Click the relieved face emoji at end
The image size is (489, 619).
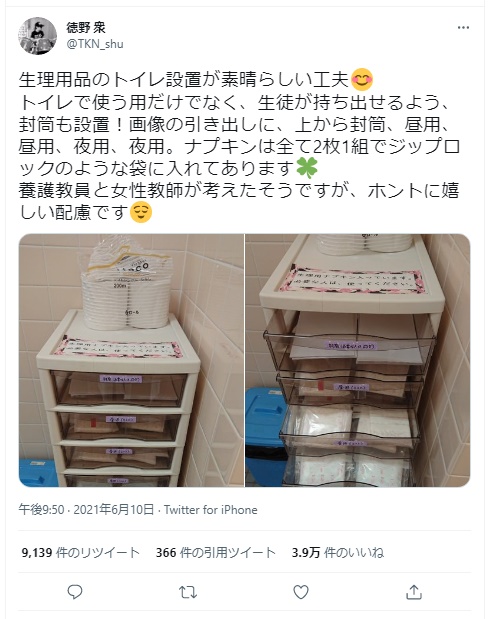[141, 212]
